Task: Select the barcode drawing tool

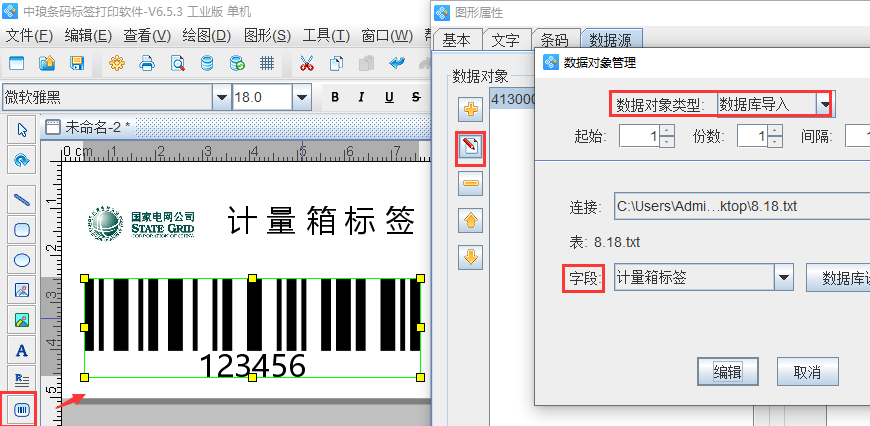Action: [x=21, y=409]
